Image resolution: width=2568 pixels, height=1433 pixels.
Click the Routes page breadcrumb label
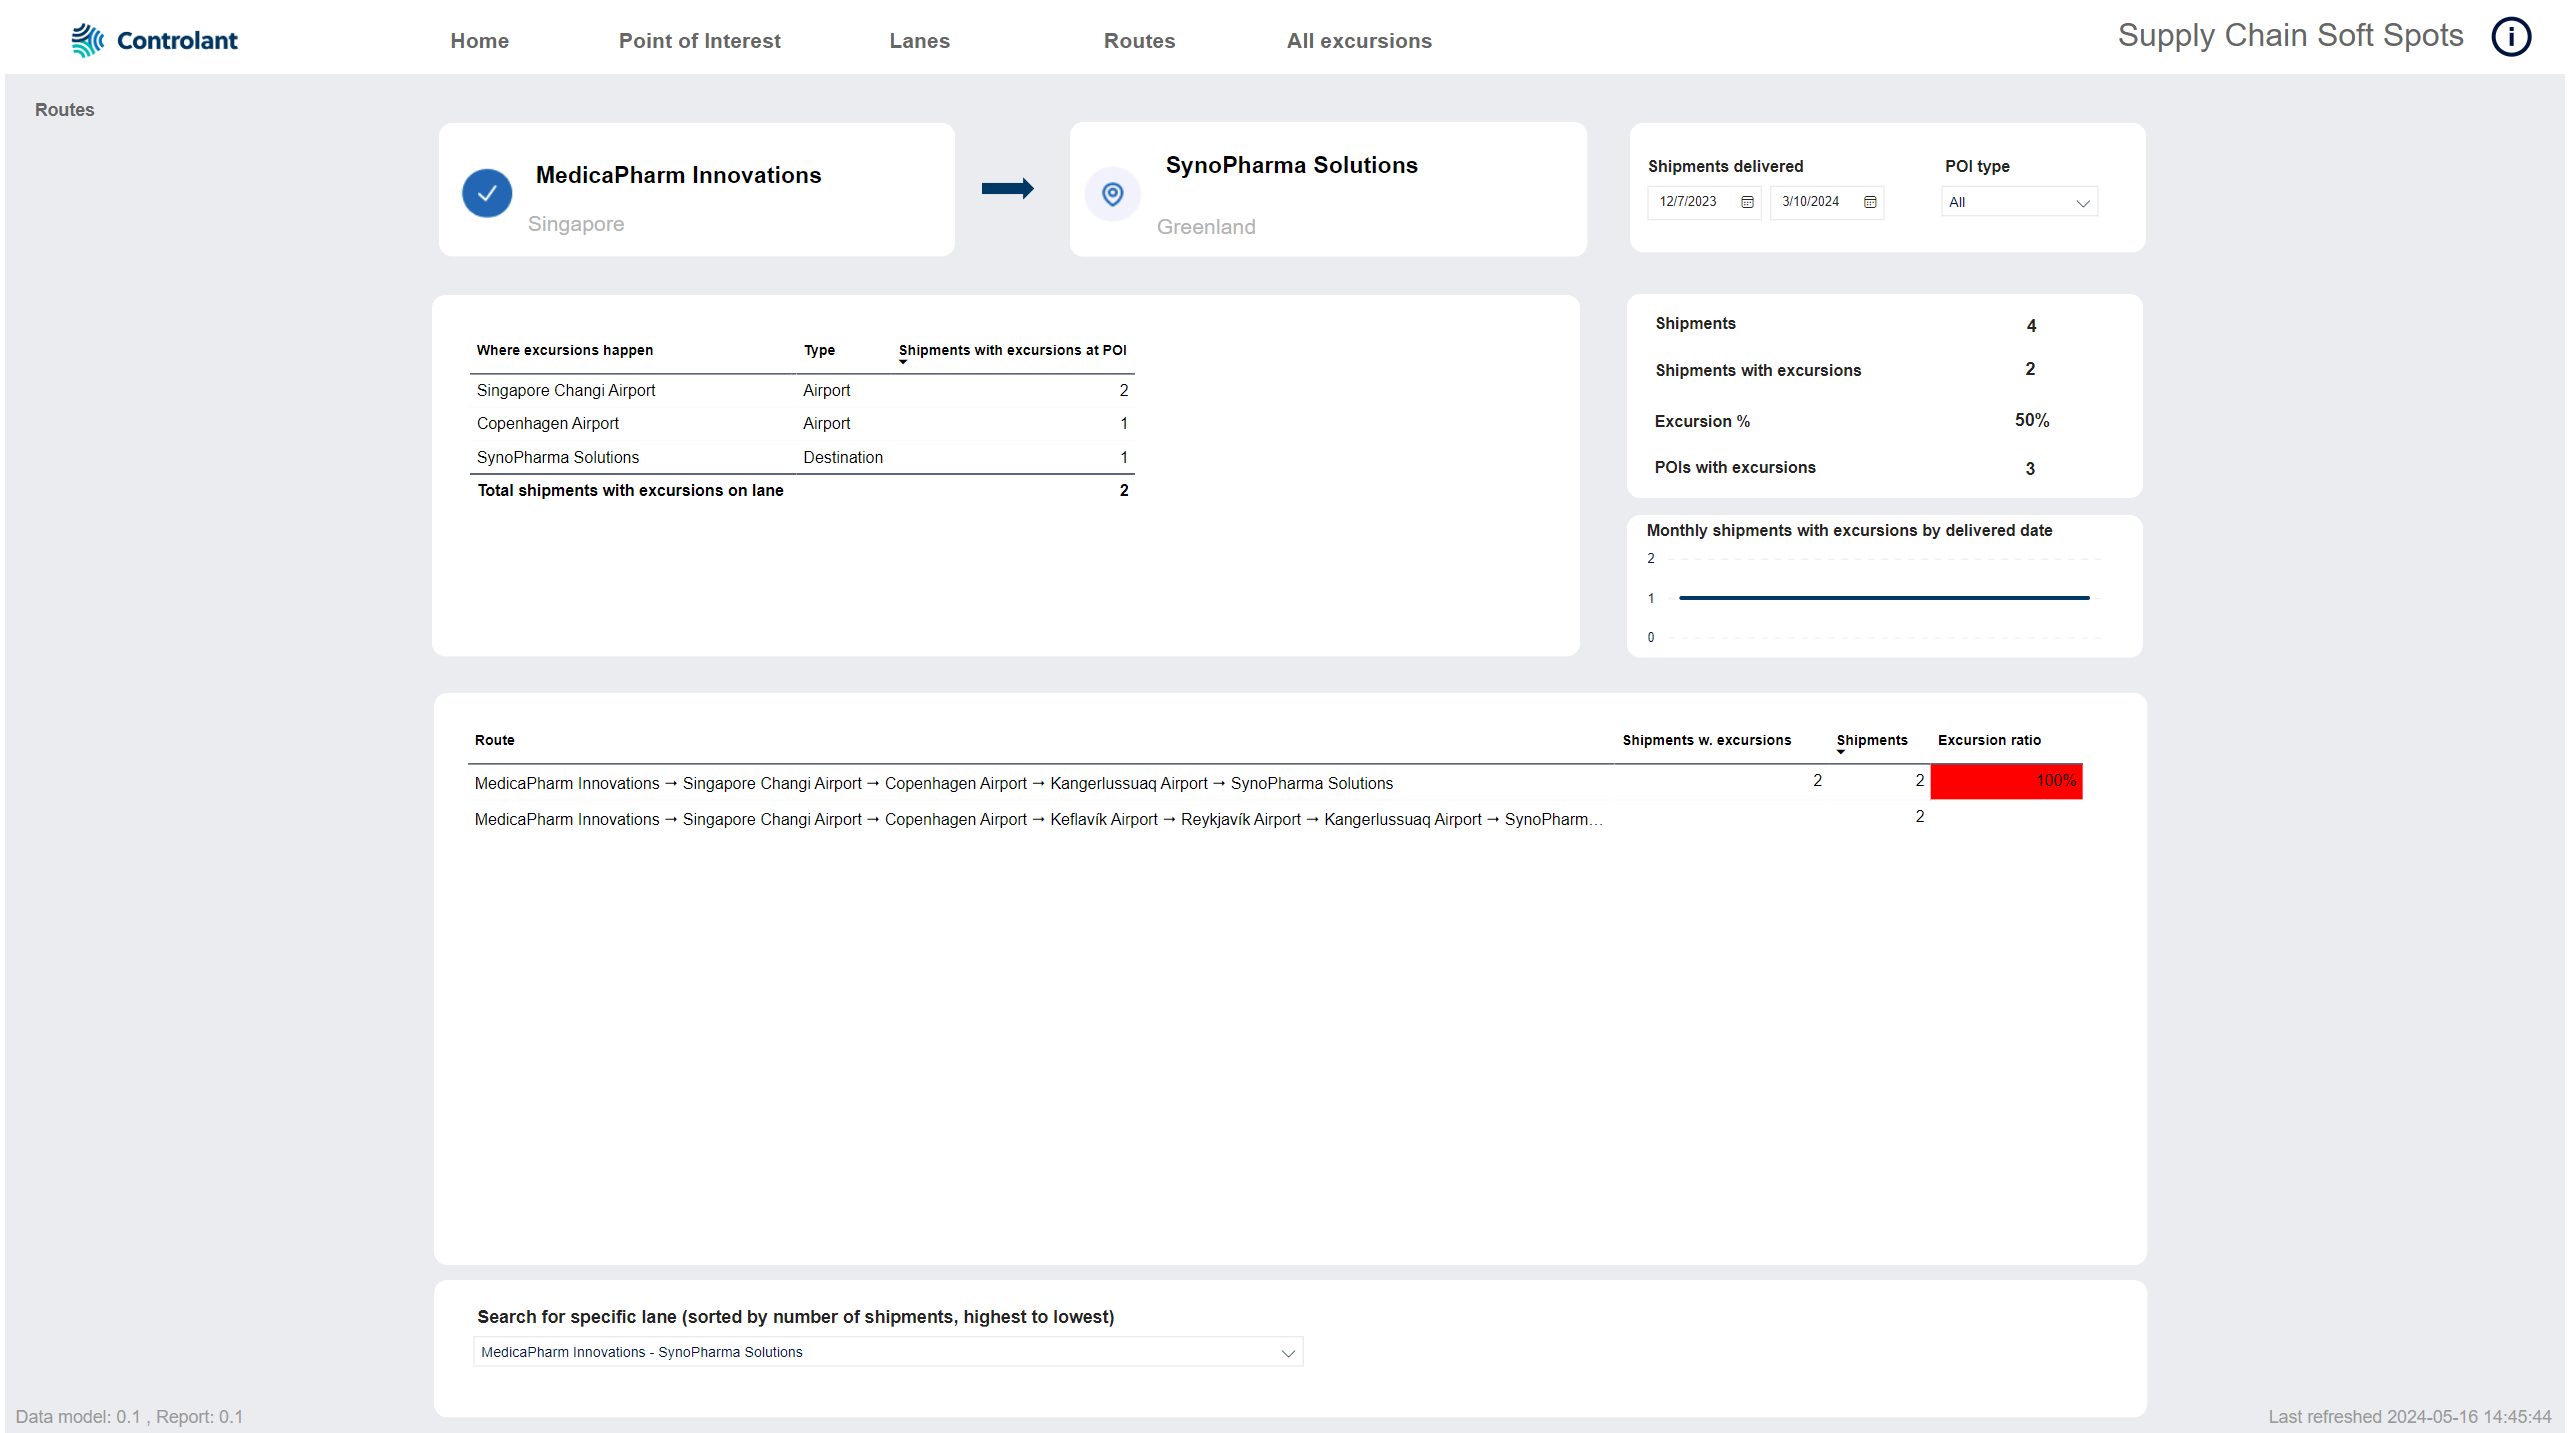[x=64, y=110]
